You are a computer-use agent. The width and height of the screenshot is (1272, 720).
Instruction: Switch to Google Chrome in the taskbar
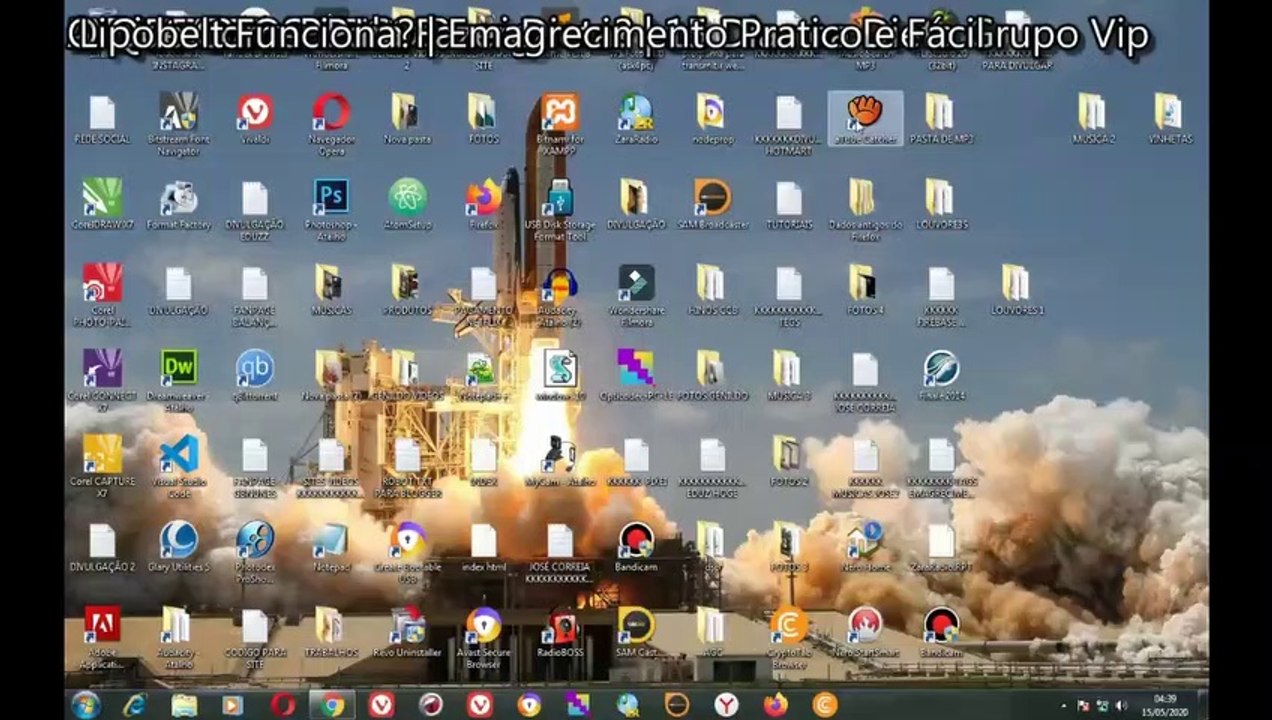coord(332,704)
